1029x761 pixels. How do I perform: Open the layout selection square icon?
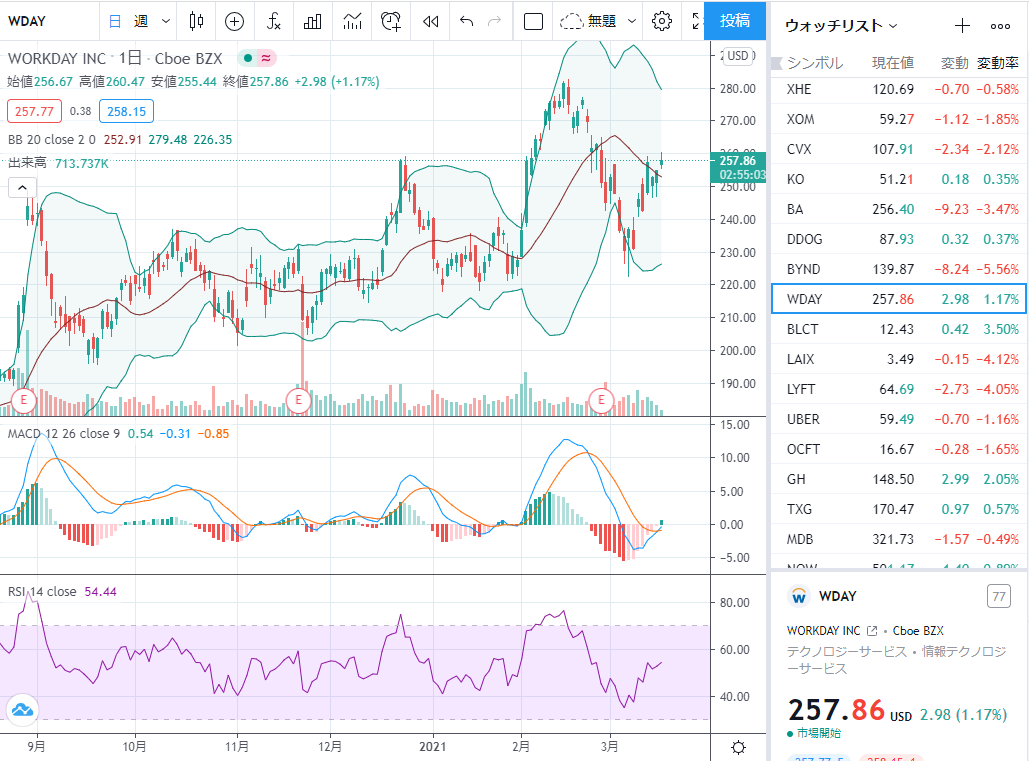(x=534, y=22)
